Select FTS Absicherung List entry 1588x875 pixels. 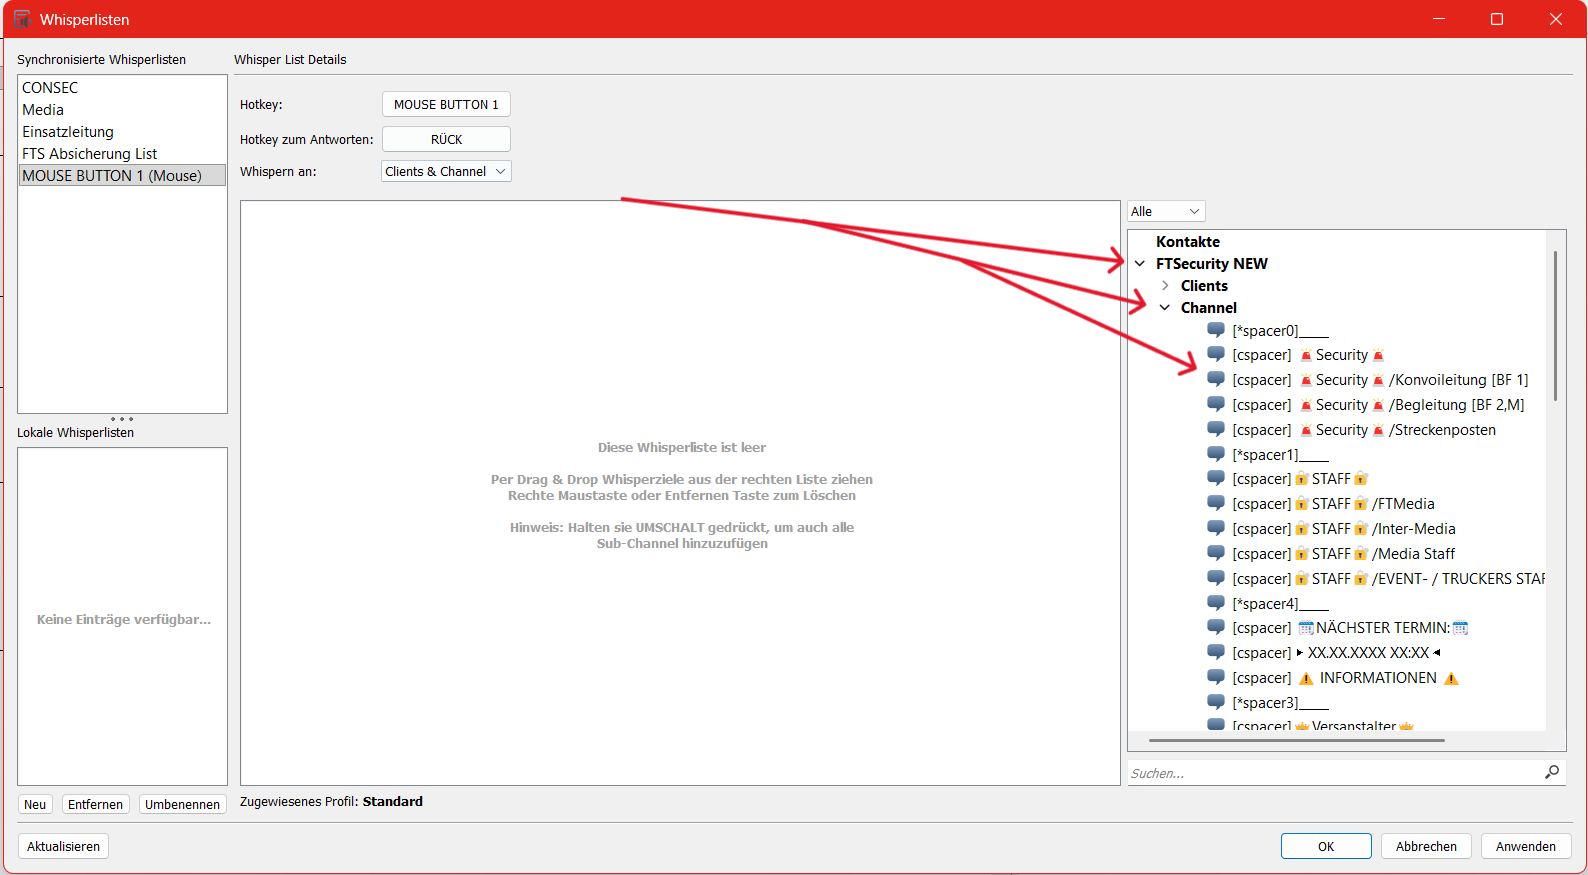tap(90, 154)
